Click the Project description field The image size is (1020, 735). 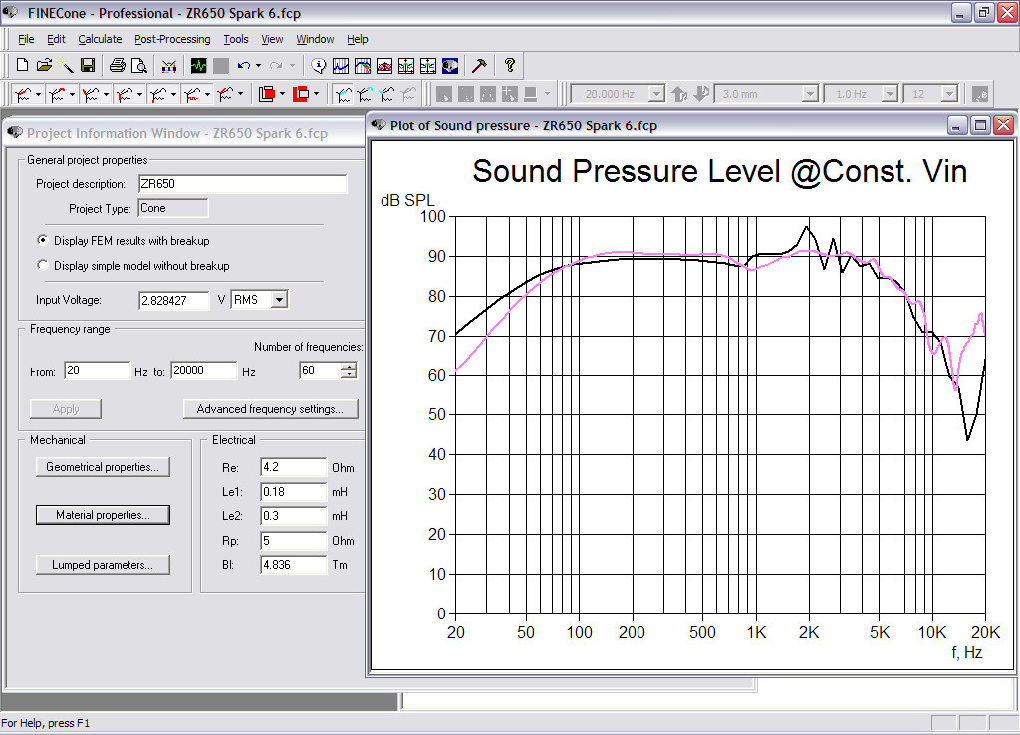(x=243, y=184)
